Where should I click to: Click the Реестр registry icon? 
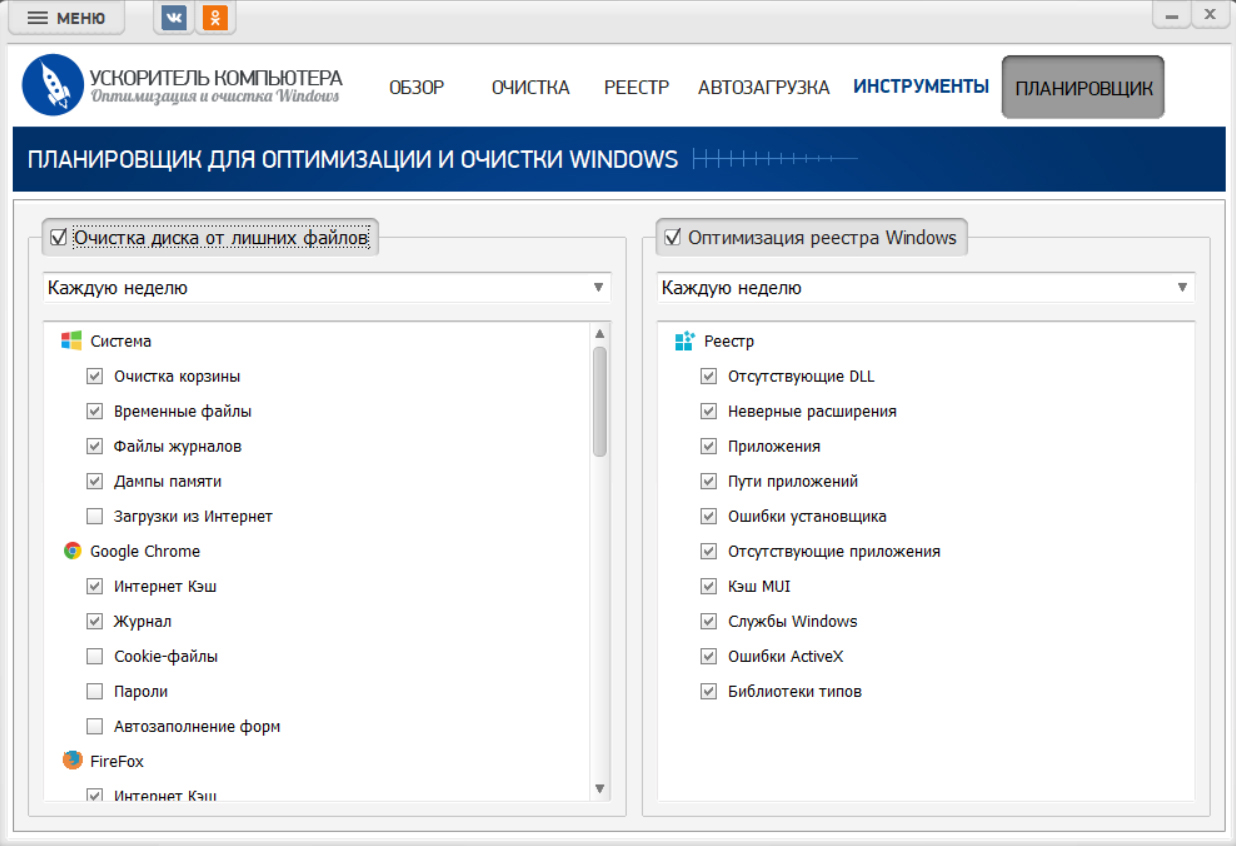685,341
